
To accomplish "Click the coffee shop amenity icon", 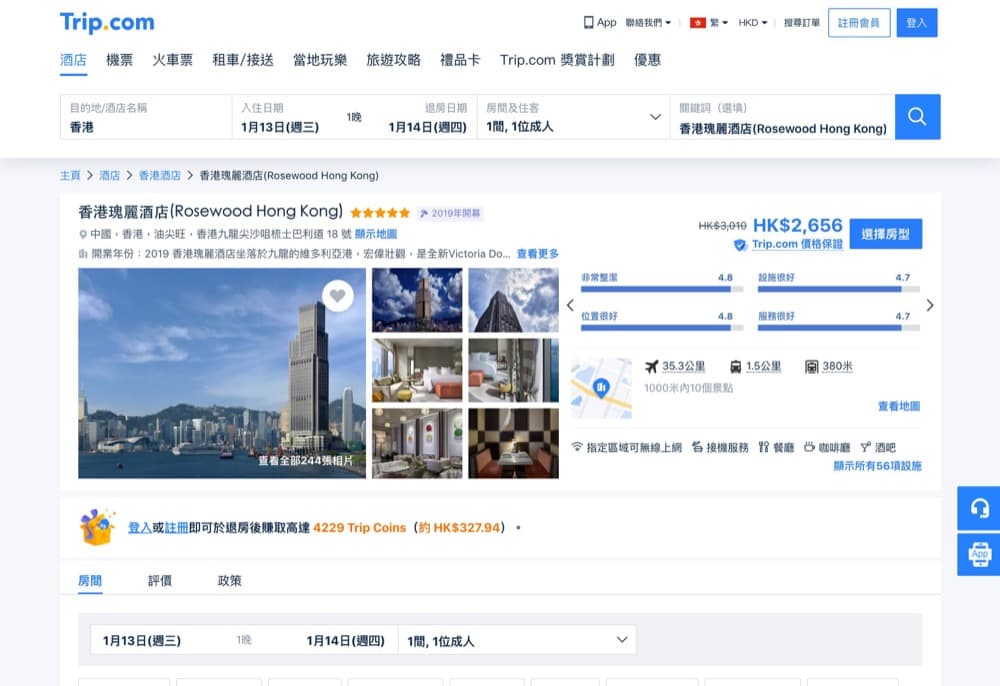I will 809,447.
